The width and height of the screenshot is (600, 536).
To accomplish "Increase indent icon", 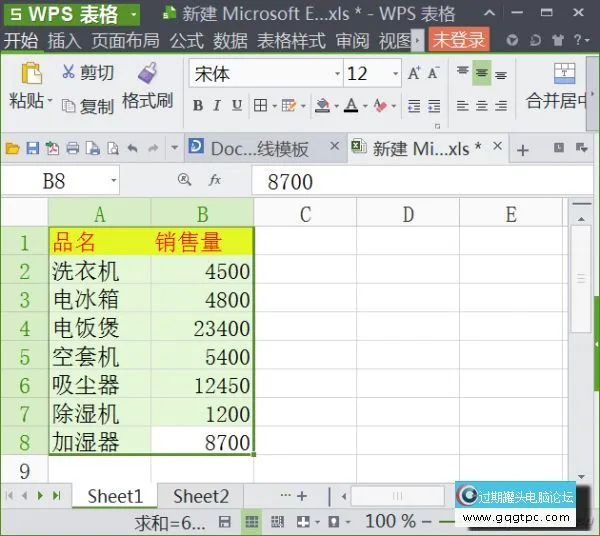I will (434, 106).
